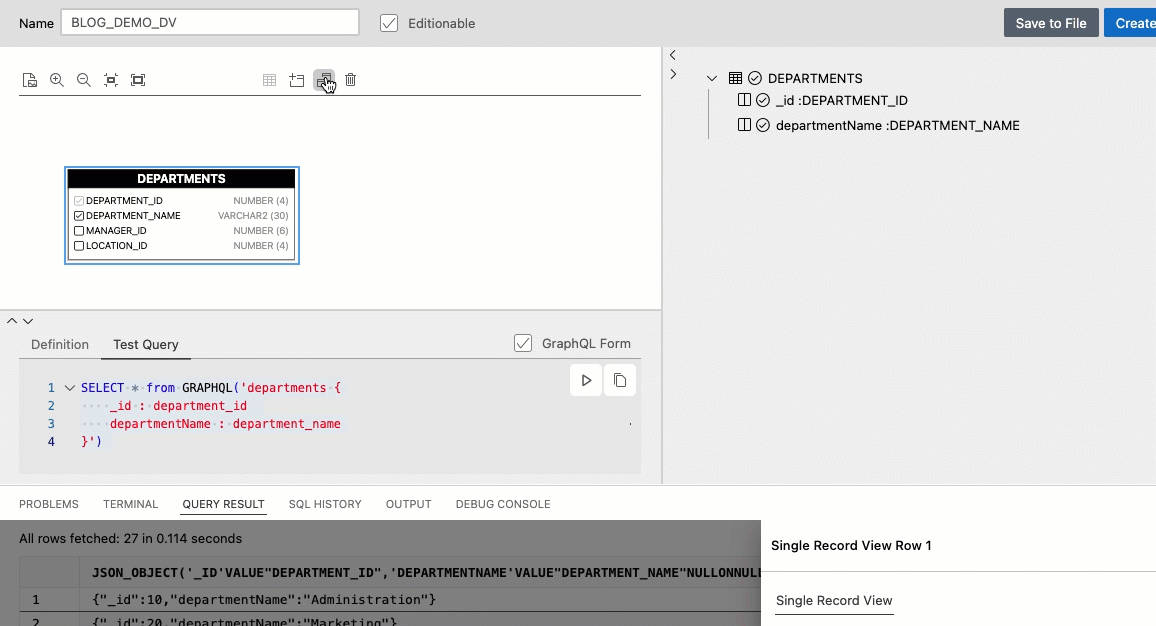Open the SQL HISTORY panel tab
This screenshot has width=1156, height=626.
325,504
